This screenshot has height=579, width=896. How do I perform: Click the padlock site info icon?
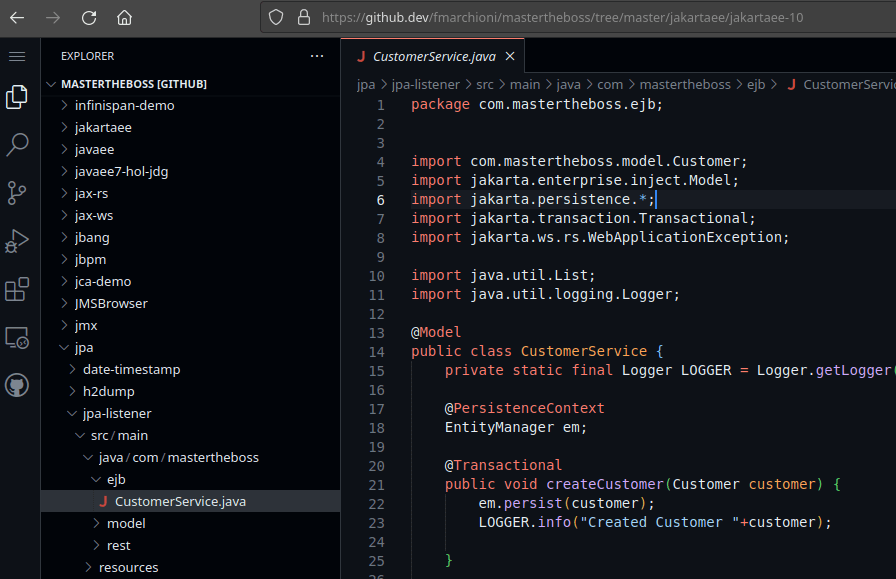304,18
